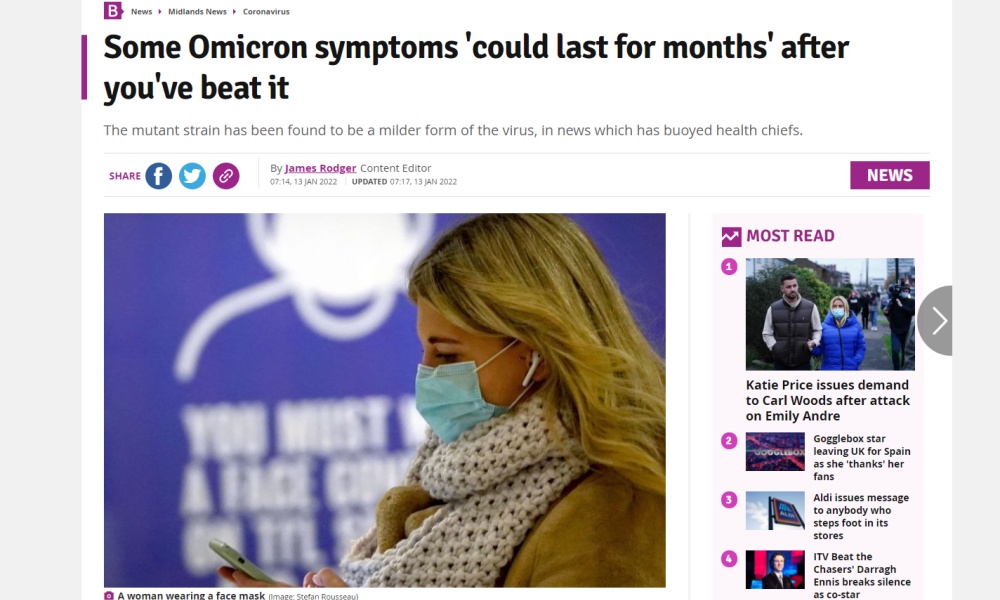Open author James Rodger's profile
This screenshot has height=600, width=1000.
tap(320, 168)
